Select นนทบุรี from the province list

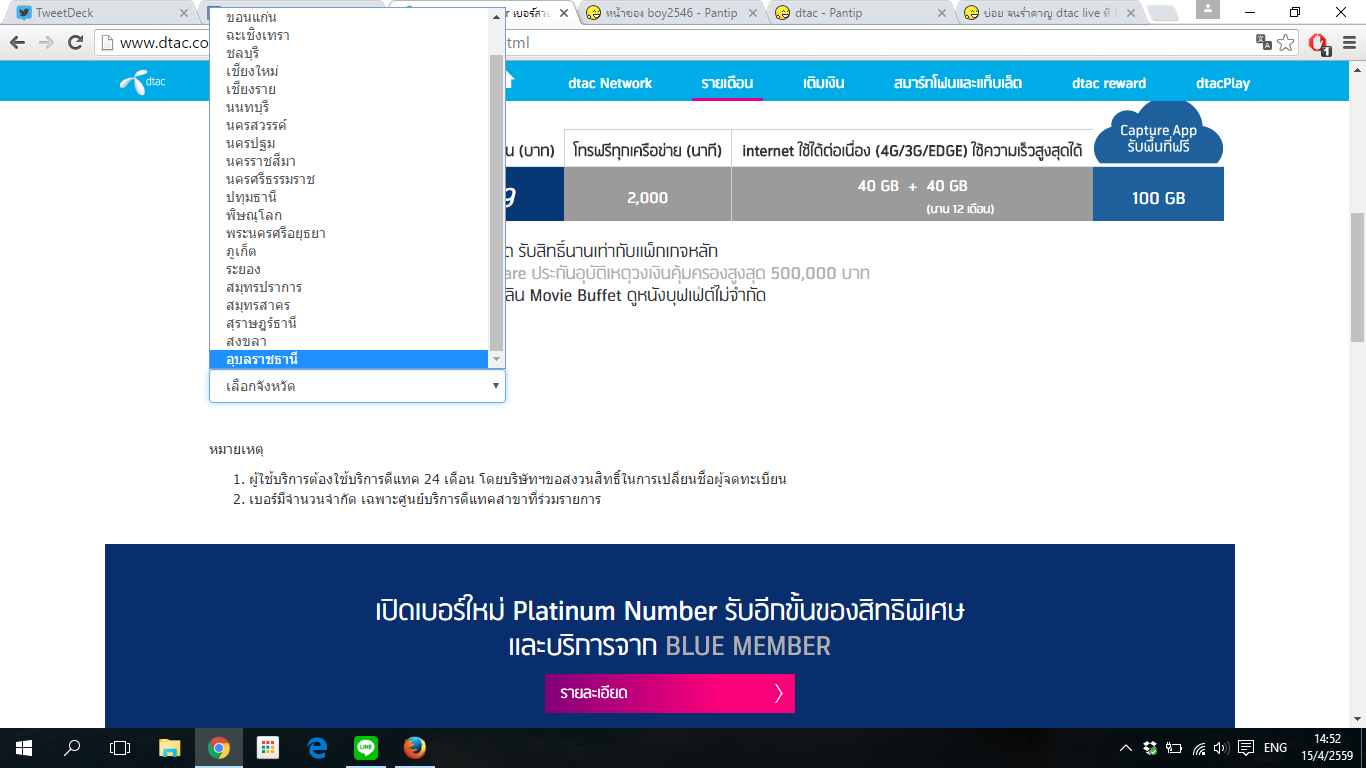point(349,107)
